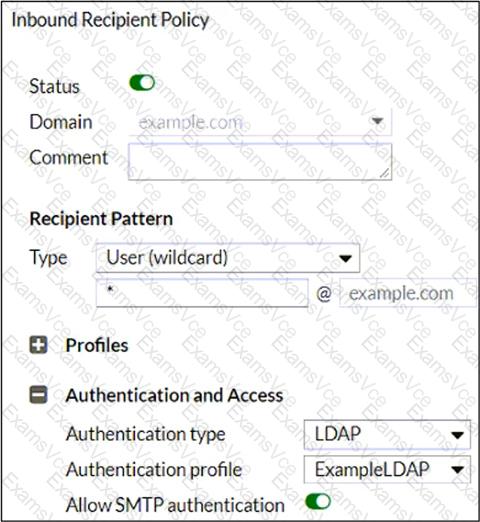Open ExampleLDAP authentication profile dropdown
Viewport: 480px width, 522px height.
click(x=387, y=469)
